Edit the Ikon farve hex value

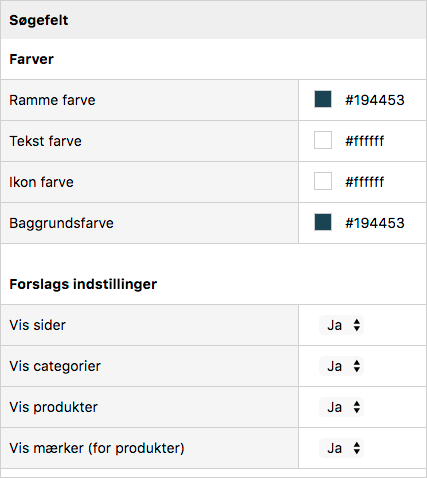tap(364, 182)
